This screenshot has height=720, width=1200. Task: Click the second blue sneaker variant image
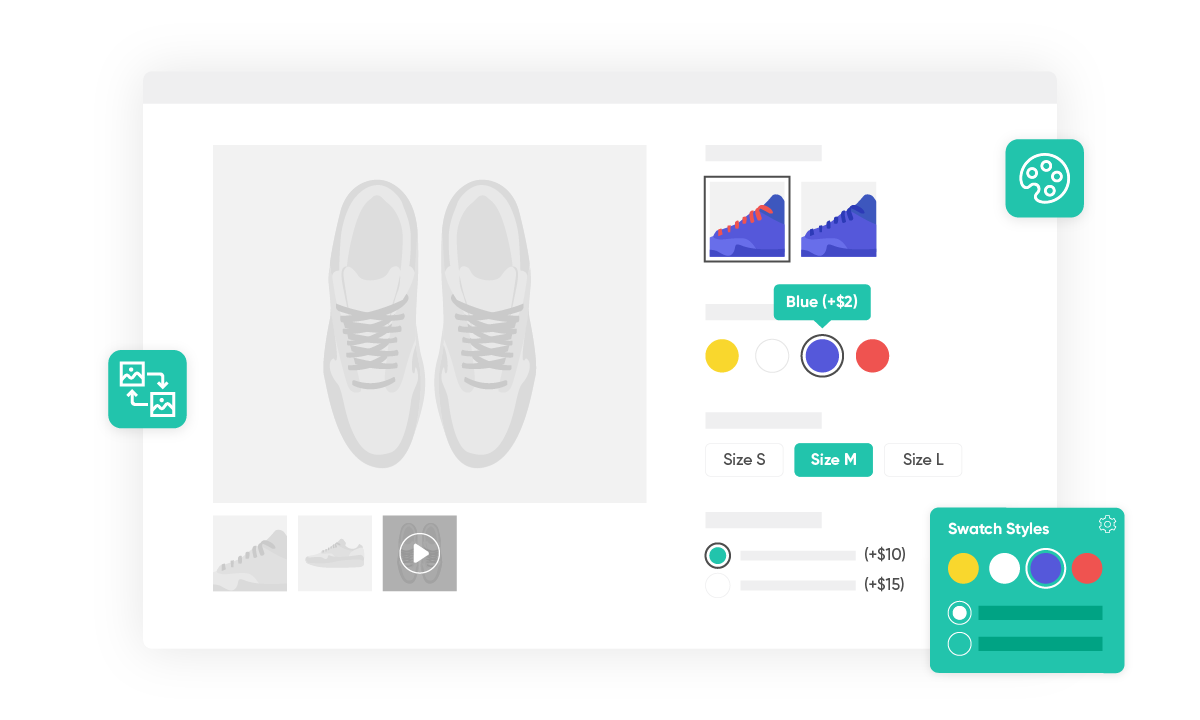839,218
